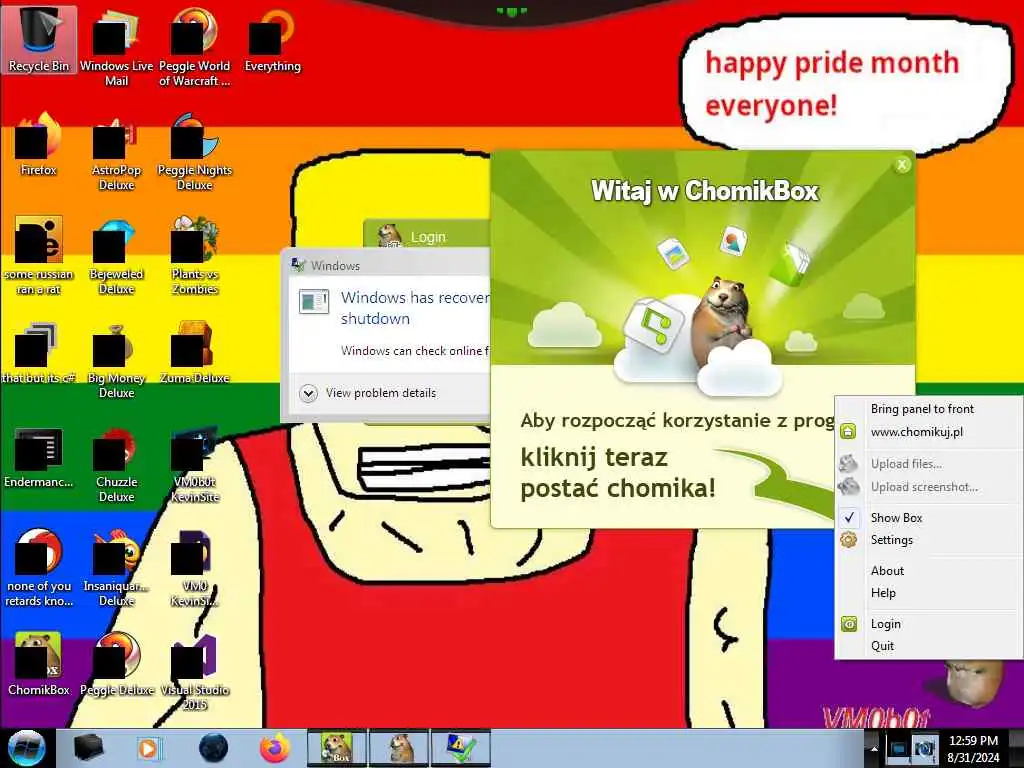Expand View problem details in Windows dialog
The height and width of the screenshot is (768, 1024).
(368, 393)
